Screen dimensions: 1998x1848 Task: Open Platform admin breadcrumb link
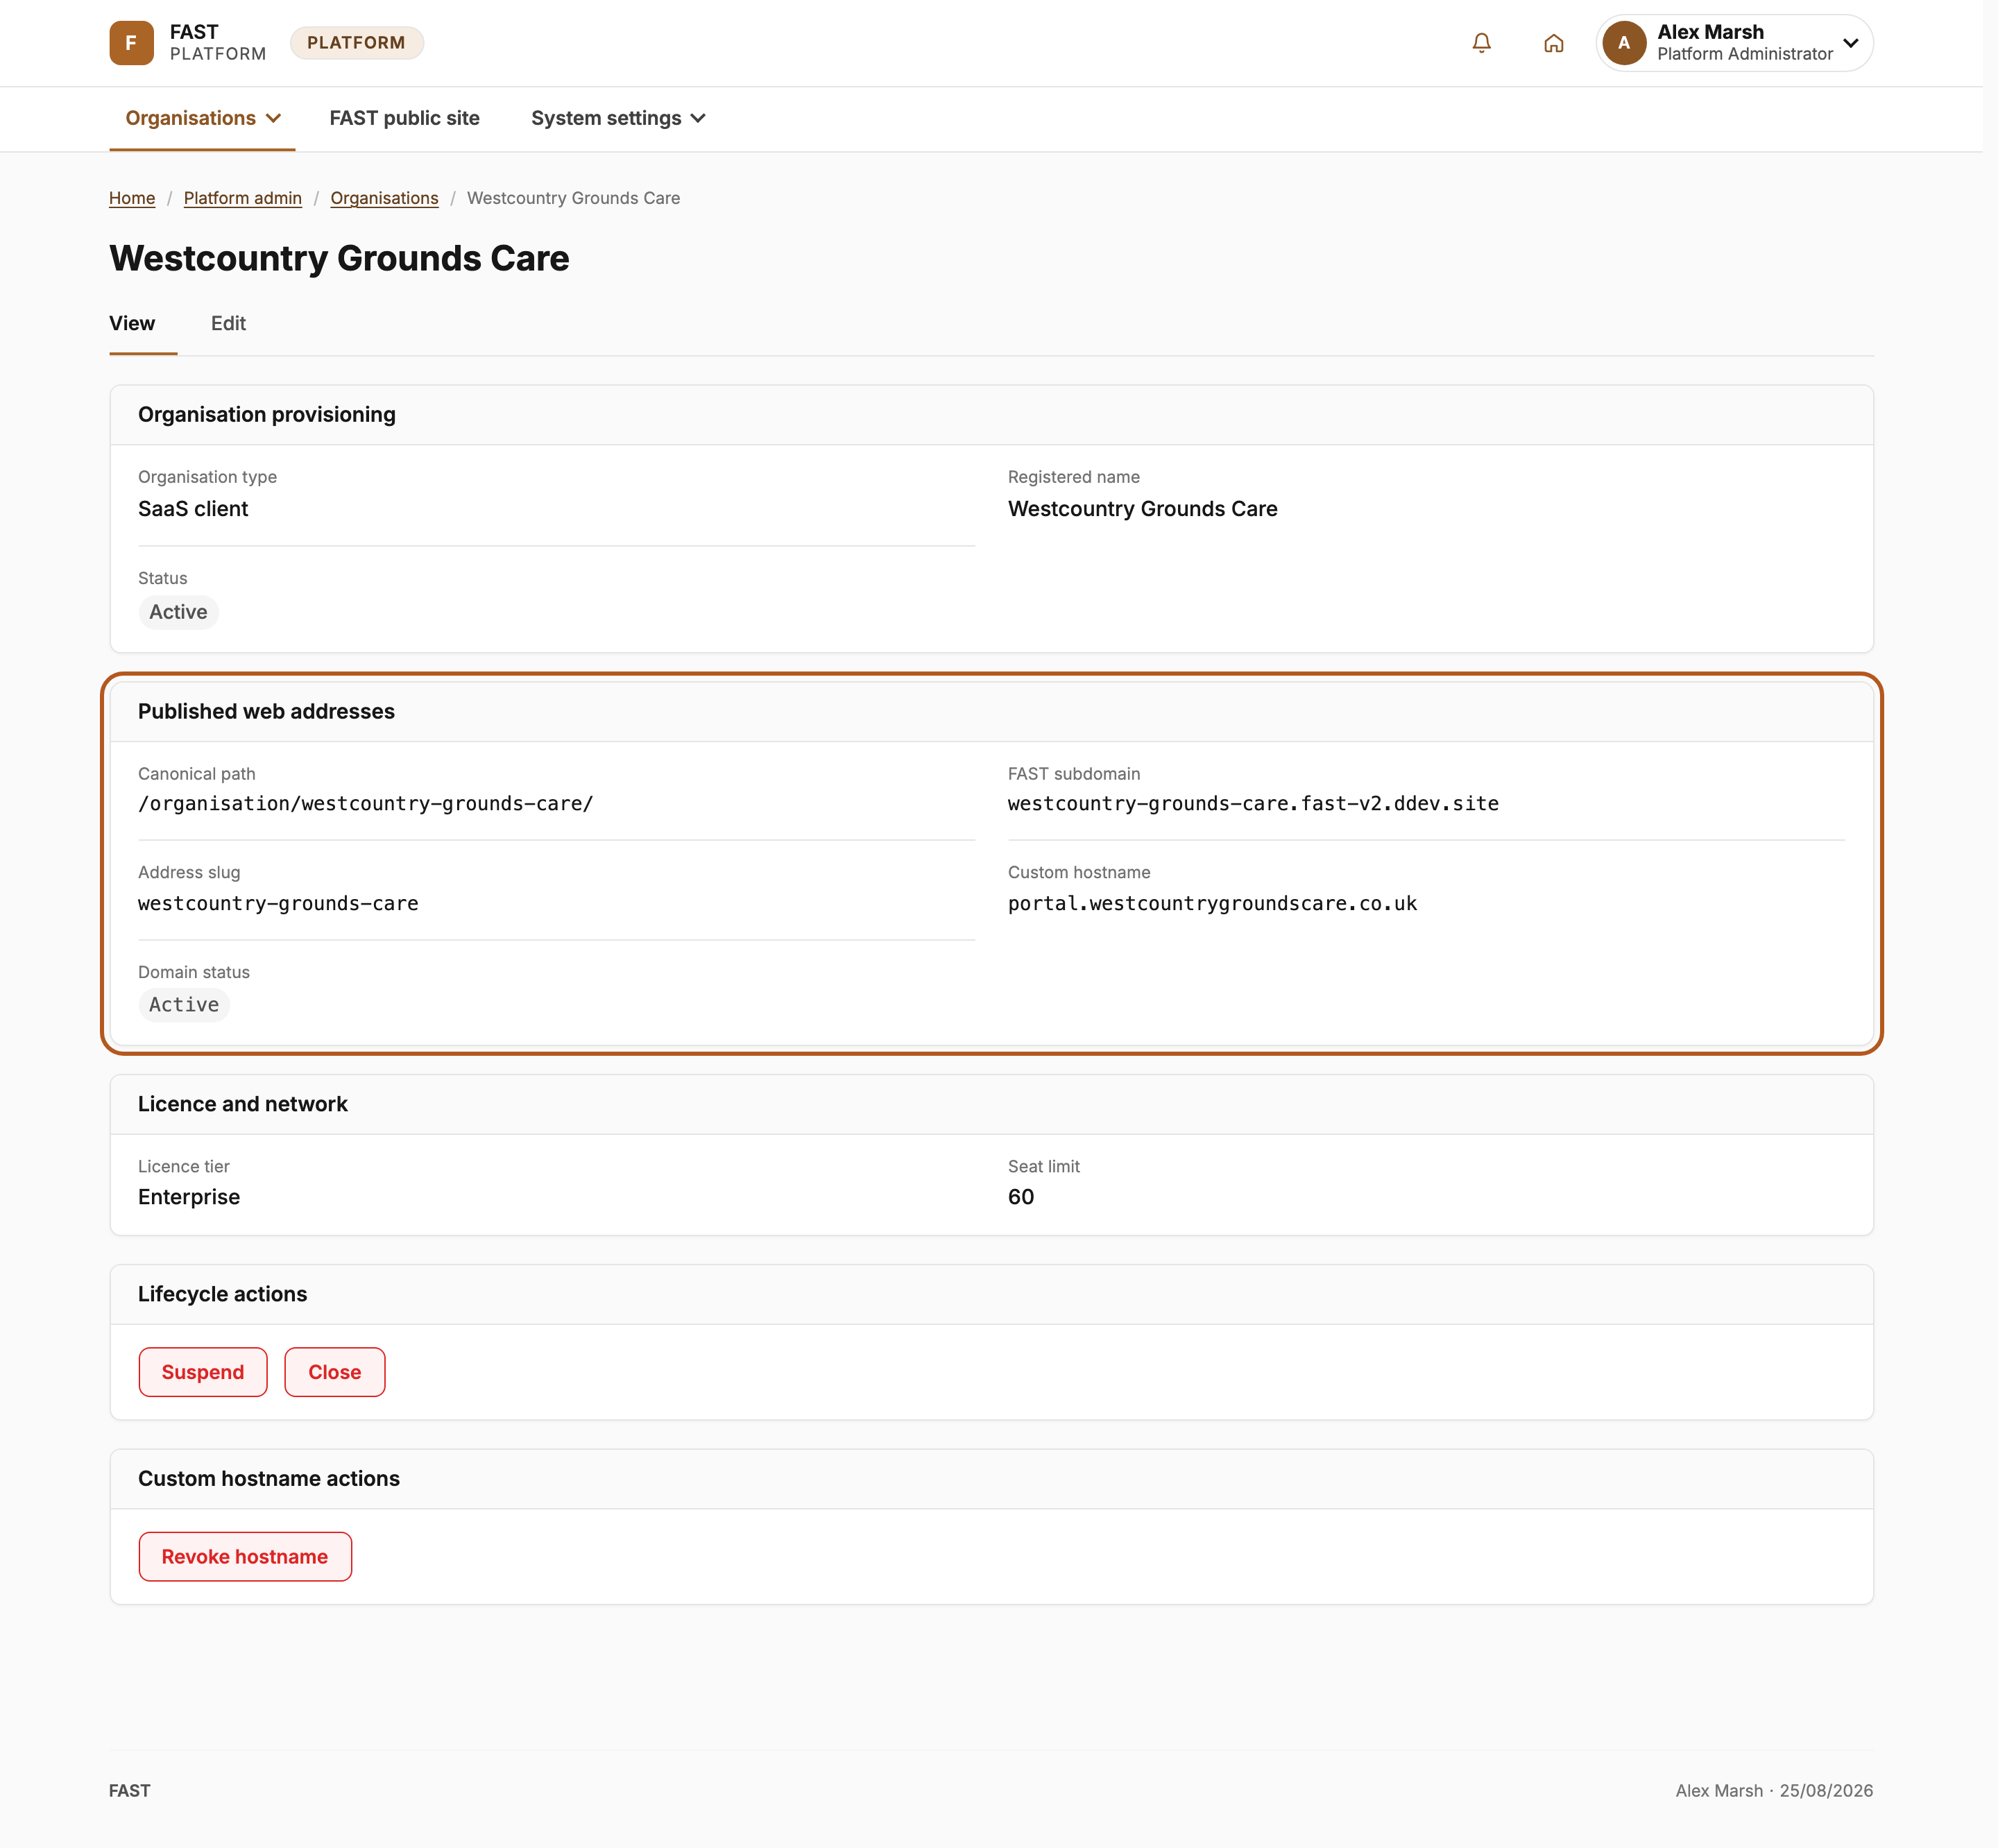tap(243, 198)
